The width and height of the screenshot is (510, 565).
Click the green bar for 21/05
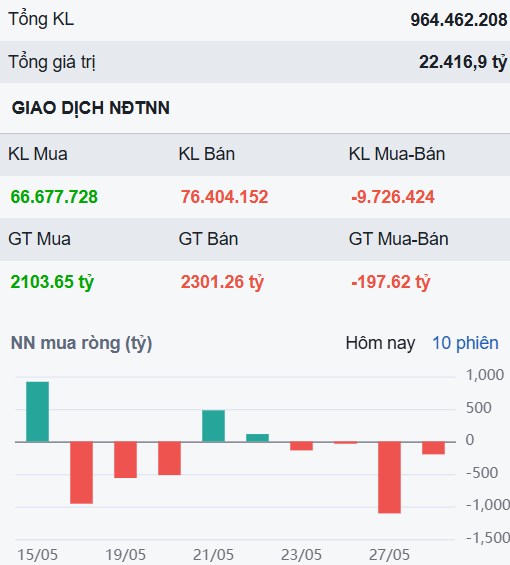coord(213,426)
